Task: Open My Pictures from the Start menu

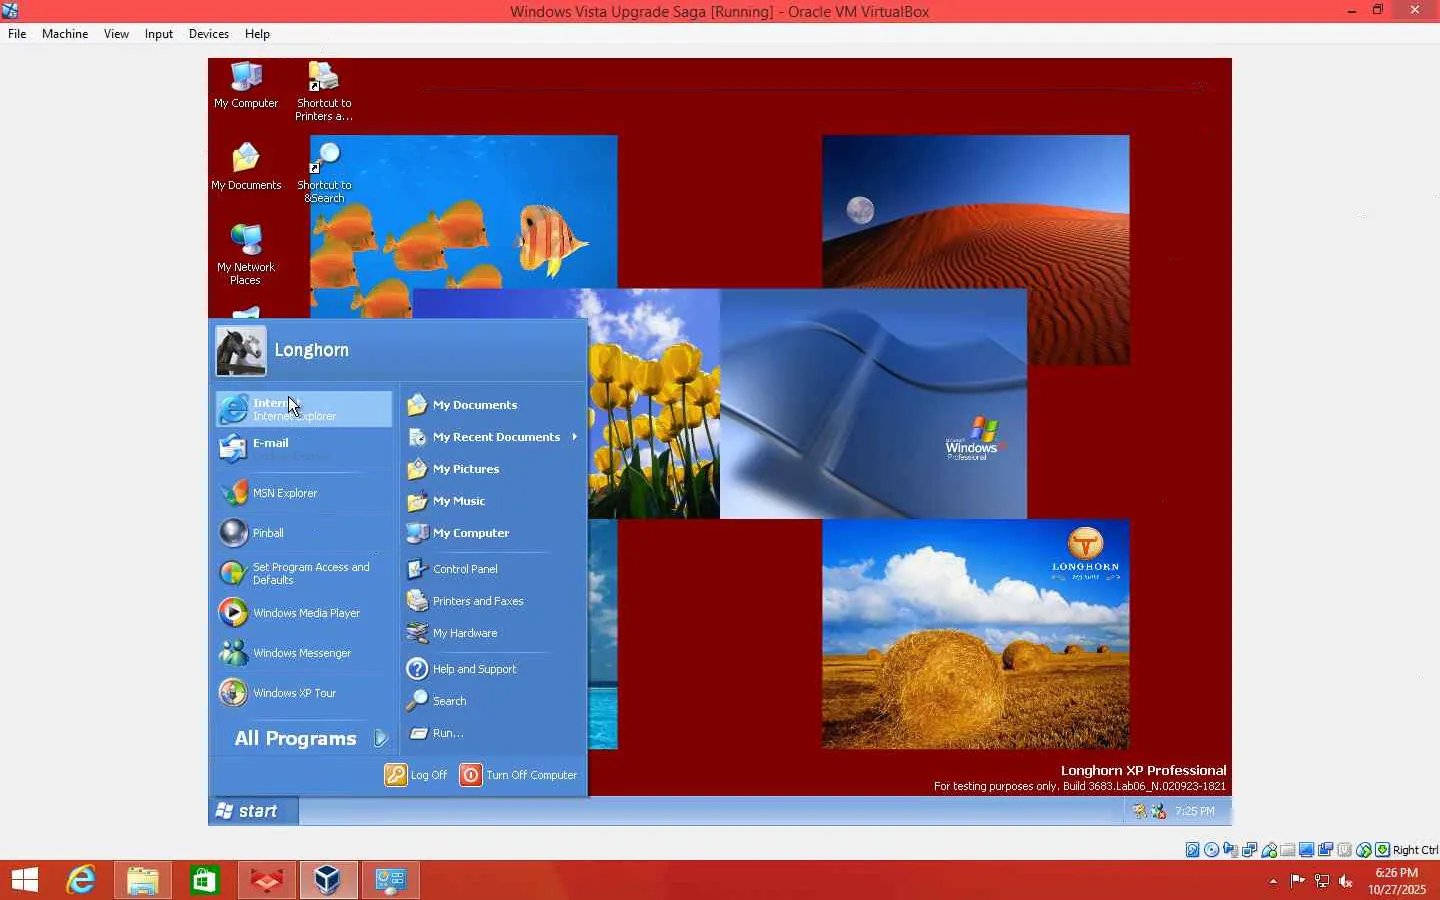Action: [x=493, y=469]
